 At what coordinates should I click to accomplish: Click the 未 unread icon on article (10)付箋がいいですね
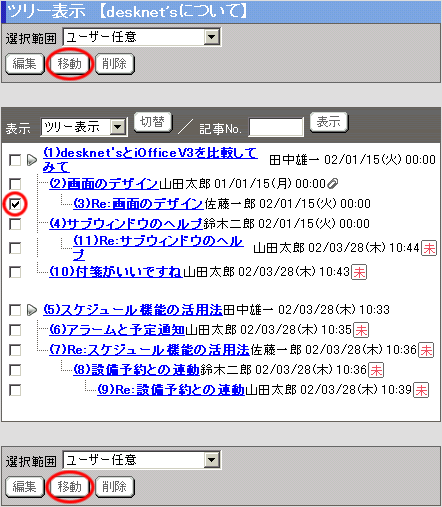[359, 272]
